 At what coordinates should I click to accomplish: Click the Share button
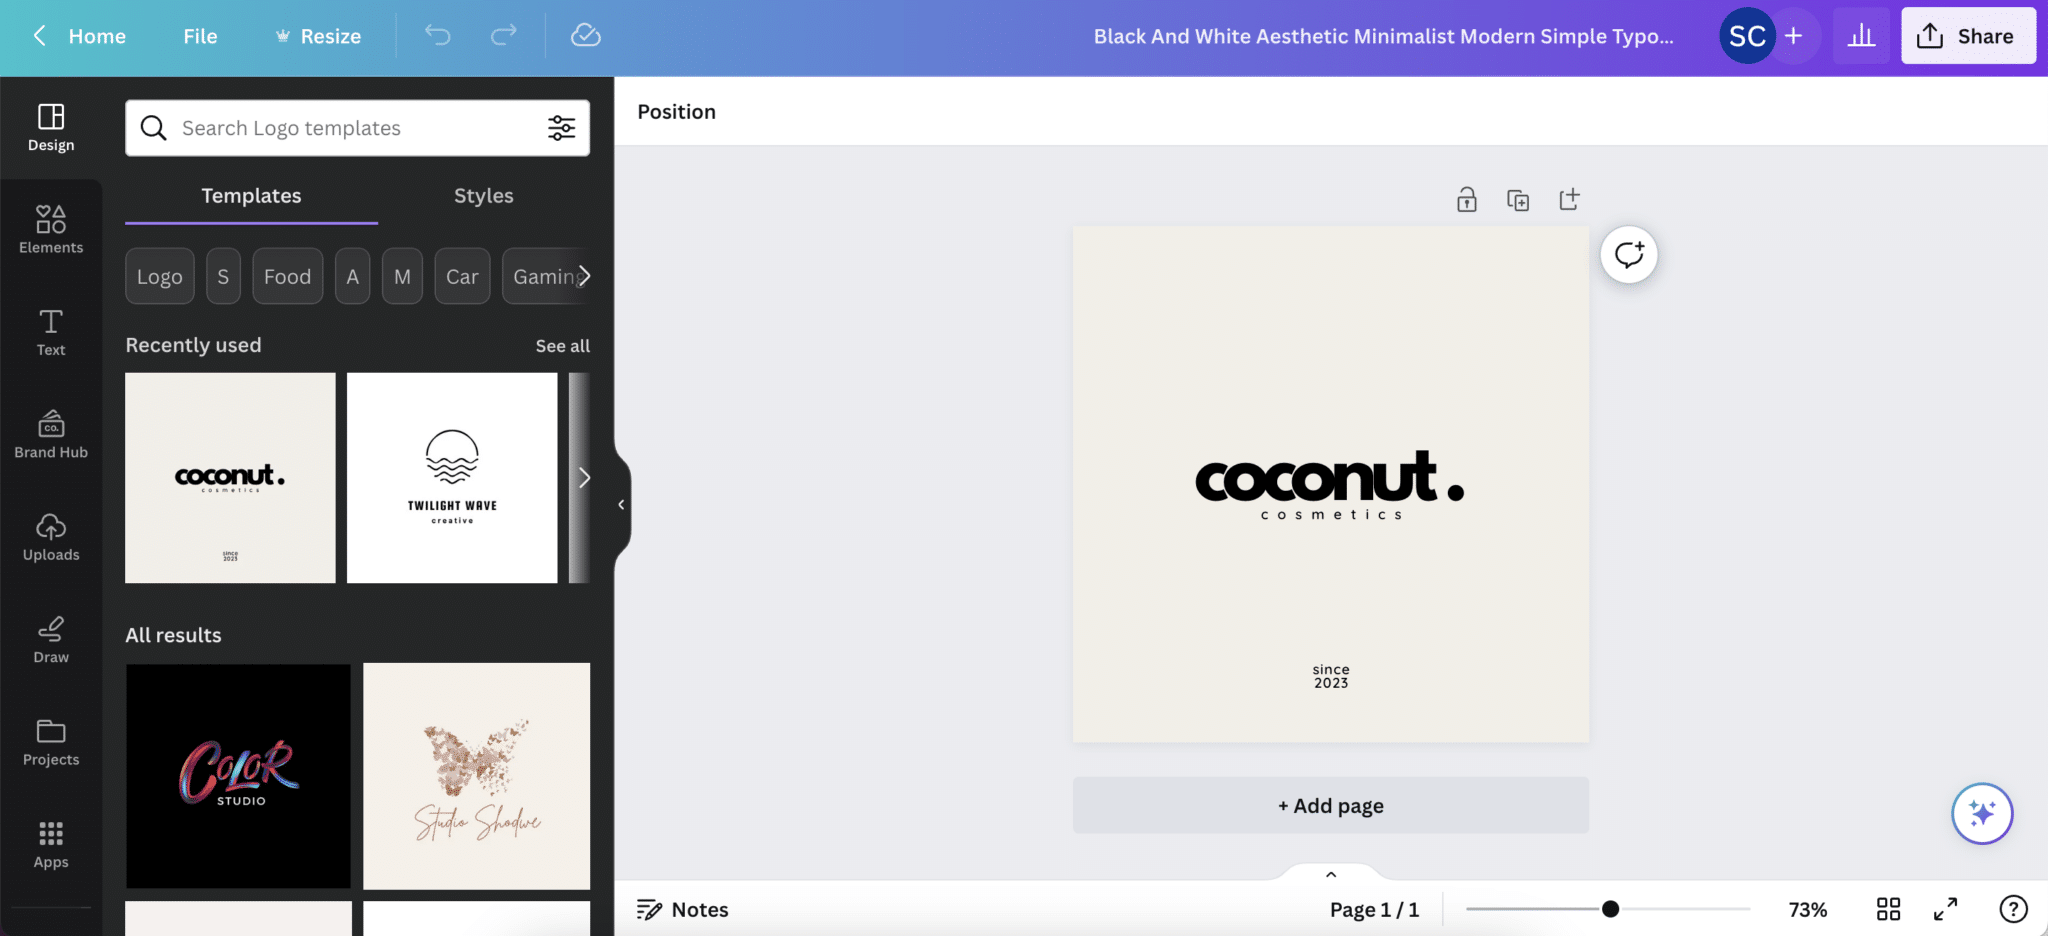point(1966,35)
